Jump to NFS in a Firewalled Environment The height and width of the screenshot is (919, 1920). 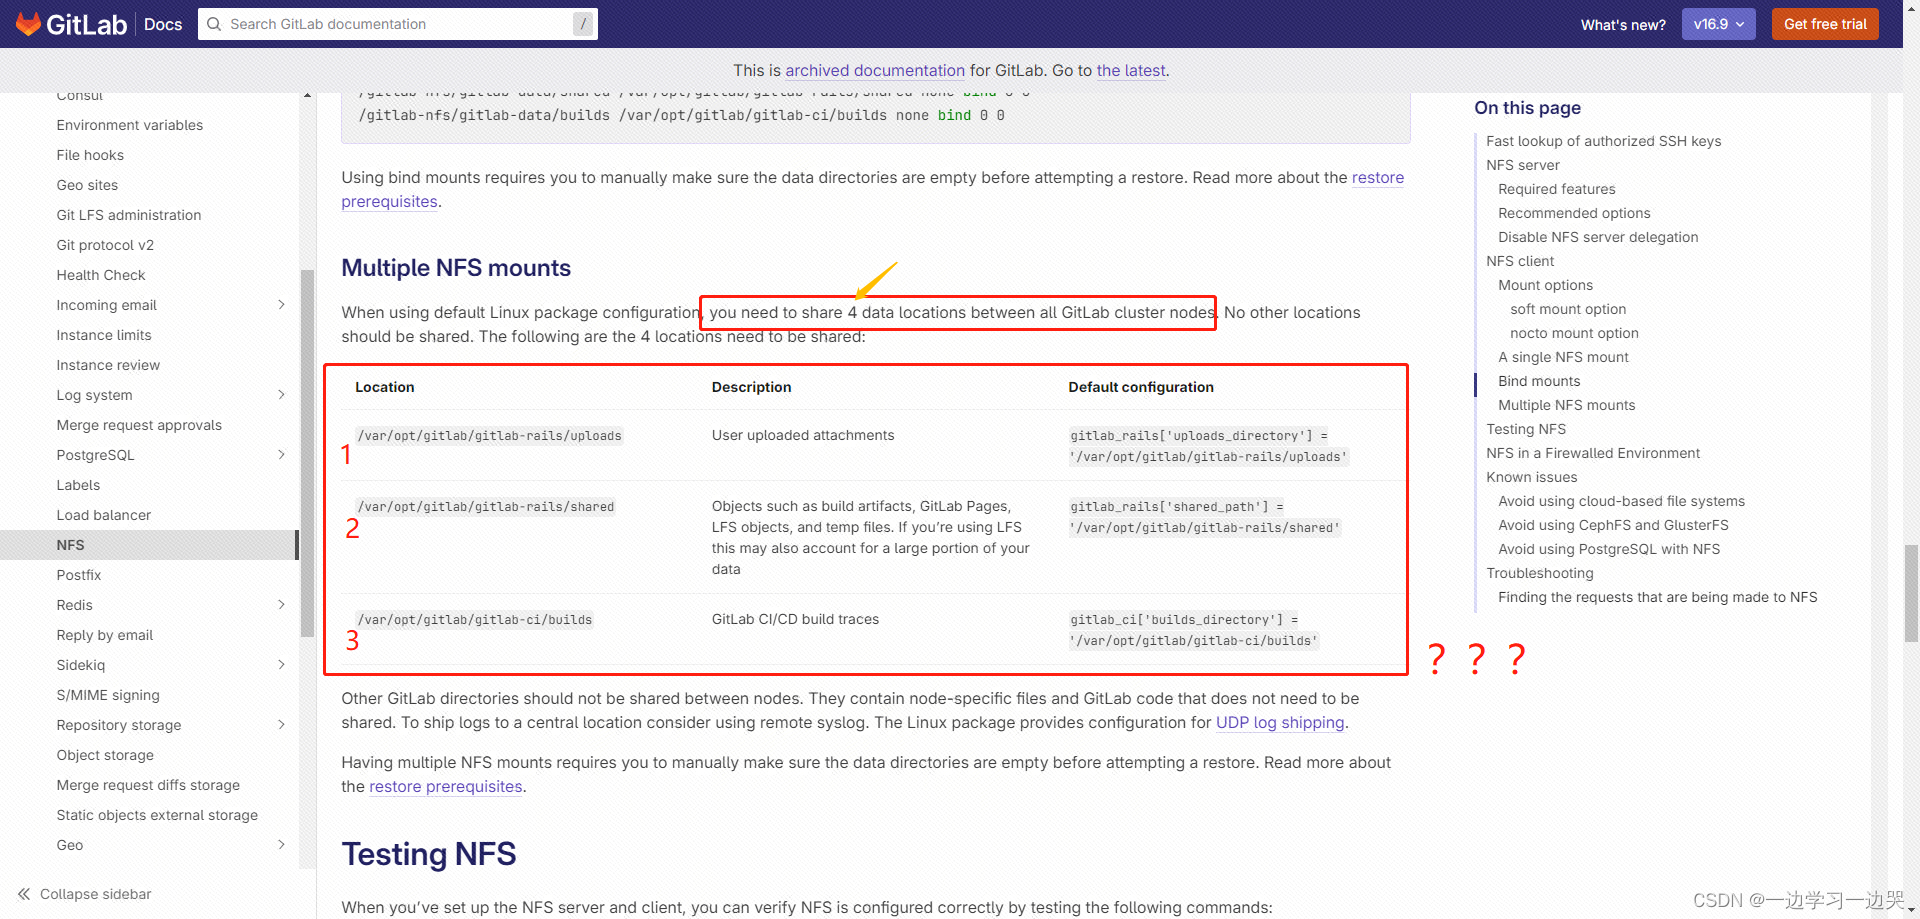pyautogui.click(x=1593, y=453)
